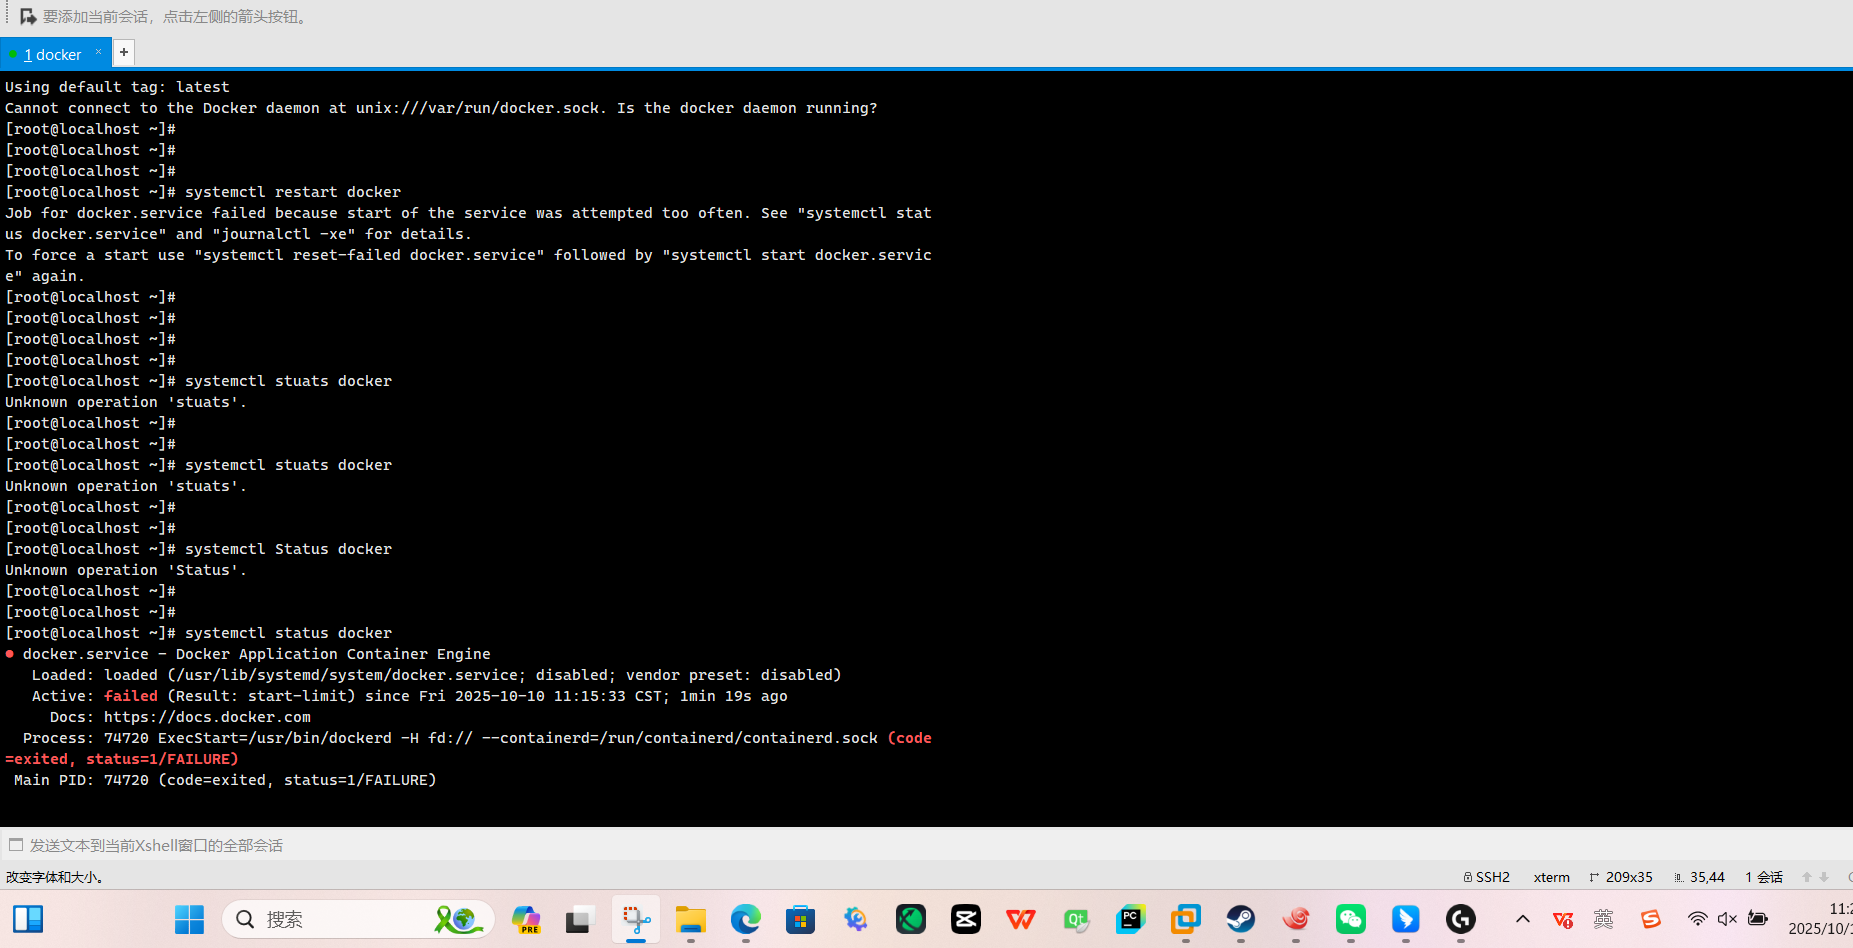Click the taskbar date and time
This screenshot has height=948, width=1853.
[1820, 919]
